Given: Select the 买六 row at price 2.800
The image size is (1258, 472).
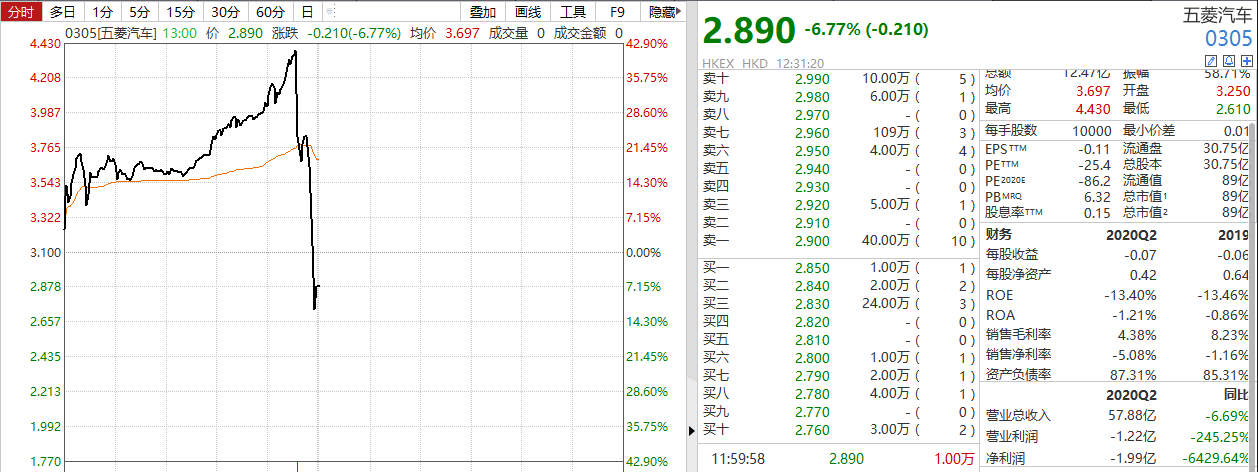Looking at the screenshot, I should click(x=838, y=358).
